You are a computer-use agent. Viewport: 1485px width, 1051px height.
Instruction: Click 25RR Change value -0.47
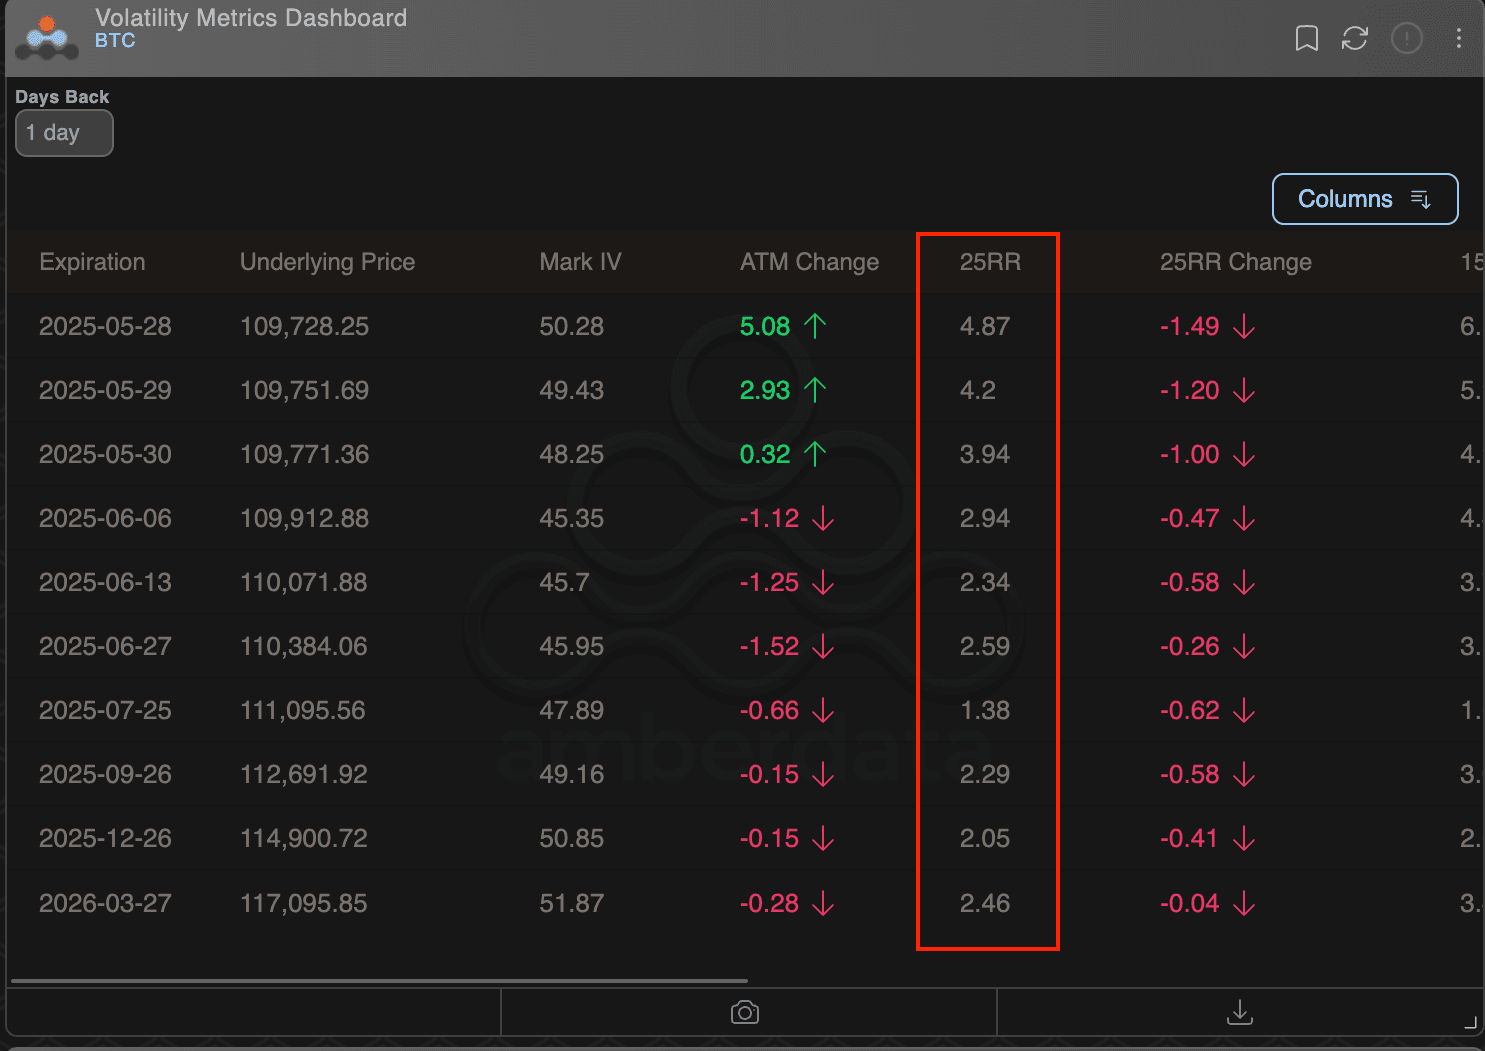tap(1189, 518)
